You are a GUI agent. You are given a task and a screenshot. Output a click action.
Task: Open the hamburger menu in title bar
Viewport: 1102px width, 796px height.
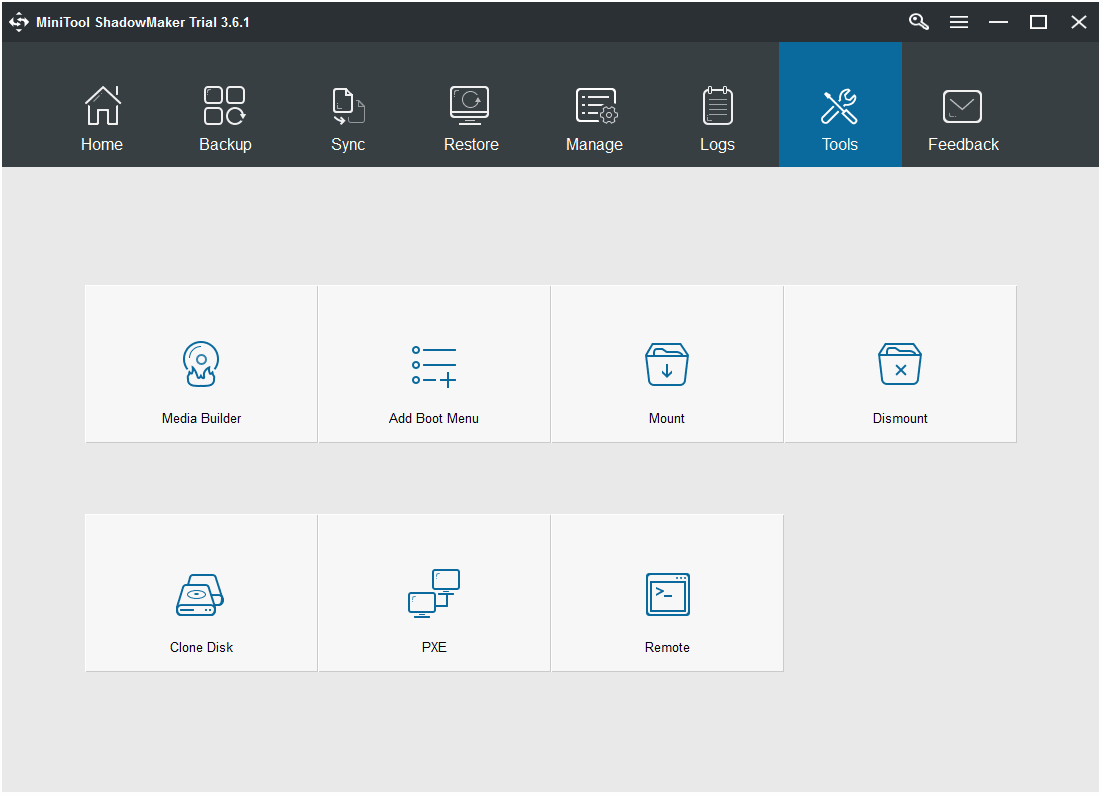(959, 21)
